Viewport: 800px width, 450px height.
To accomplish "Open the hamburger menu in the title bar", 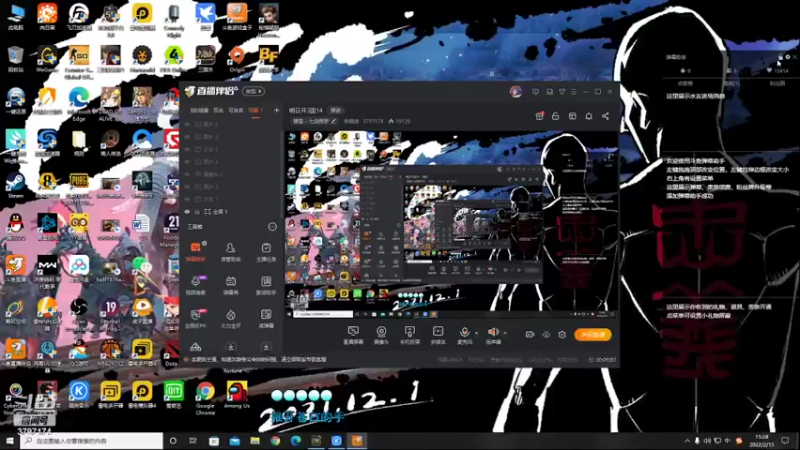I will [x=574, y=92].
